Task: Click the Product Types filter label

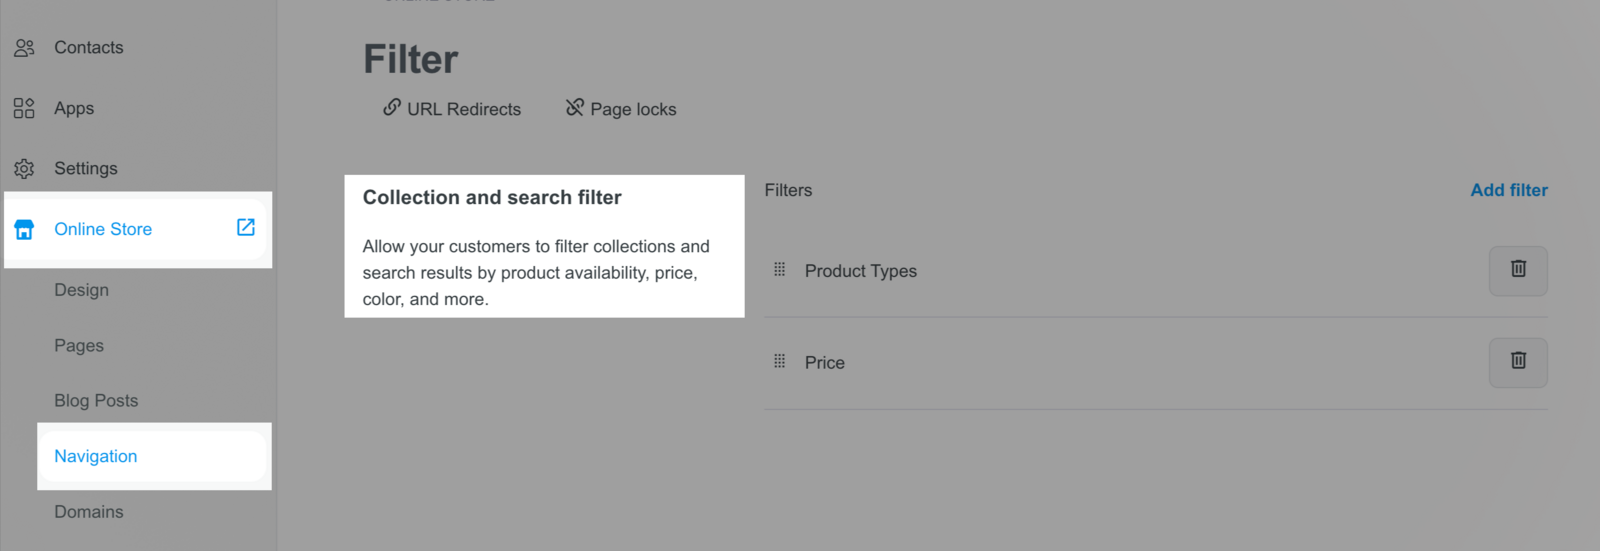Action: (x=861, y=271)
